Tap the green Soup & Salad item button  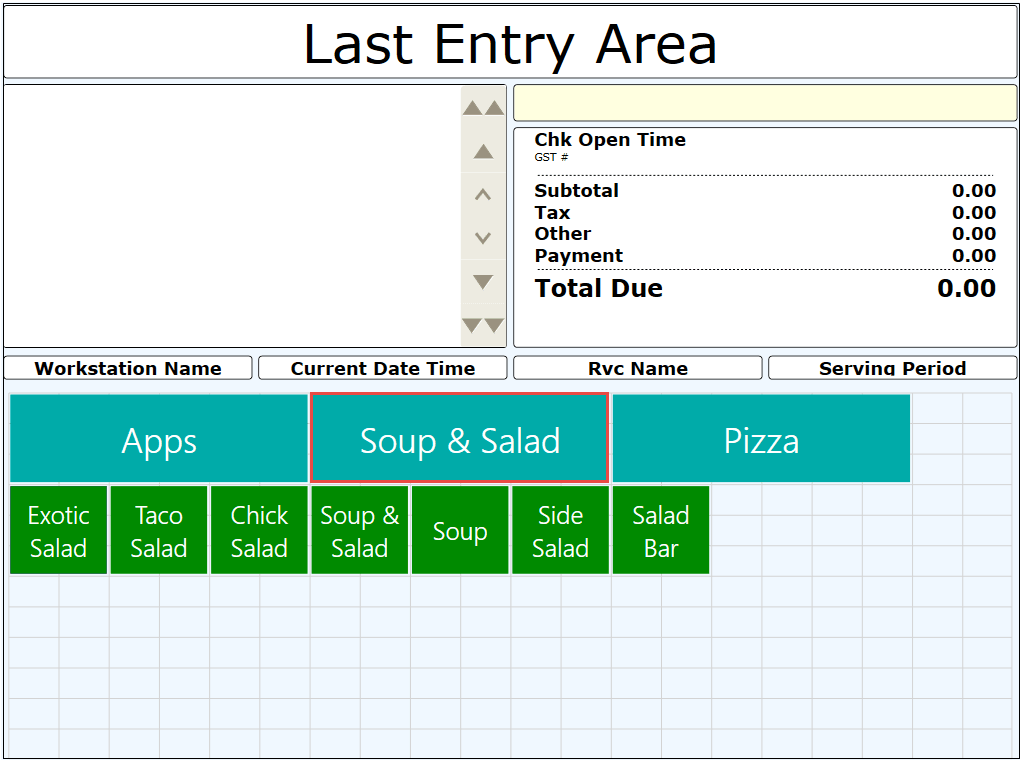(x=360, y=531)
